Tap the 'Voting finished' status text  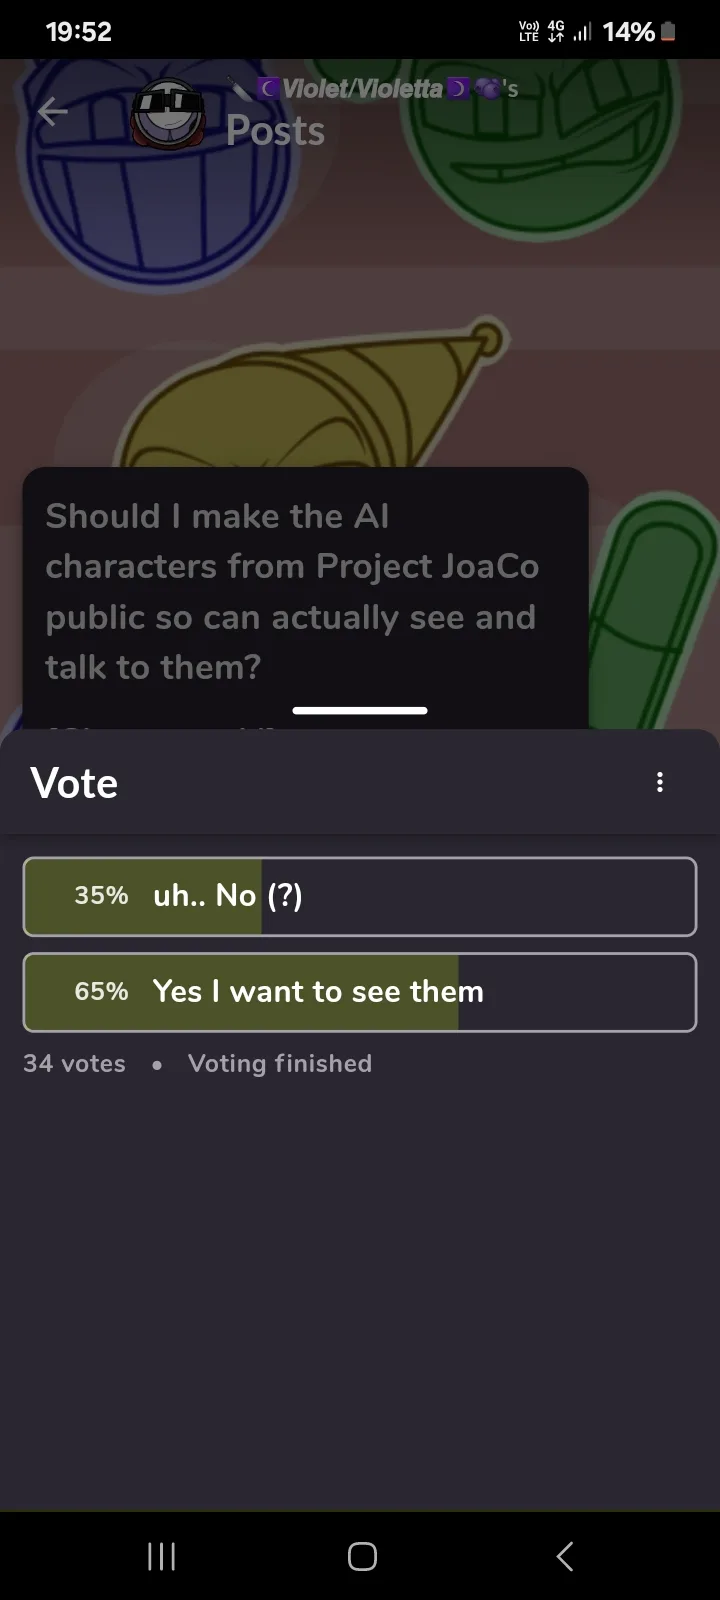280,1063
